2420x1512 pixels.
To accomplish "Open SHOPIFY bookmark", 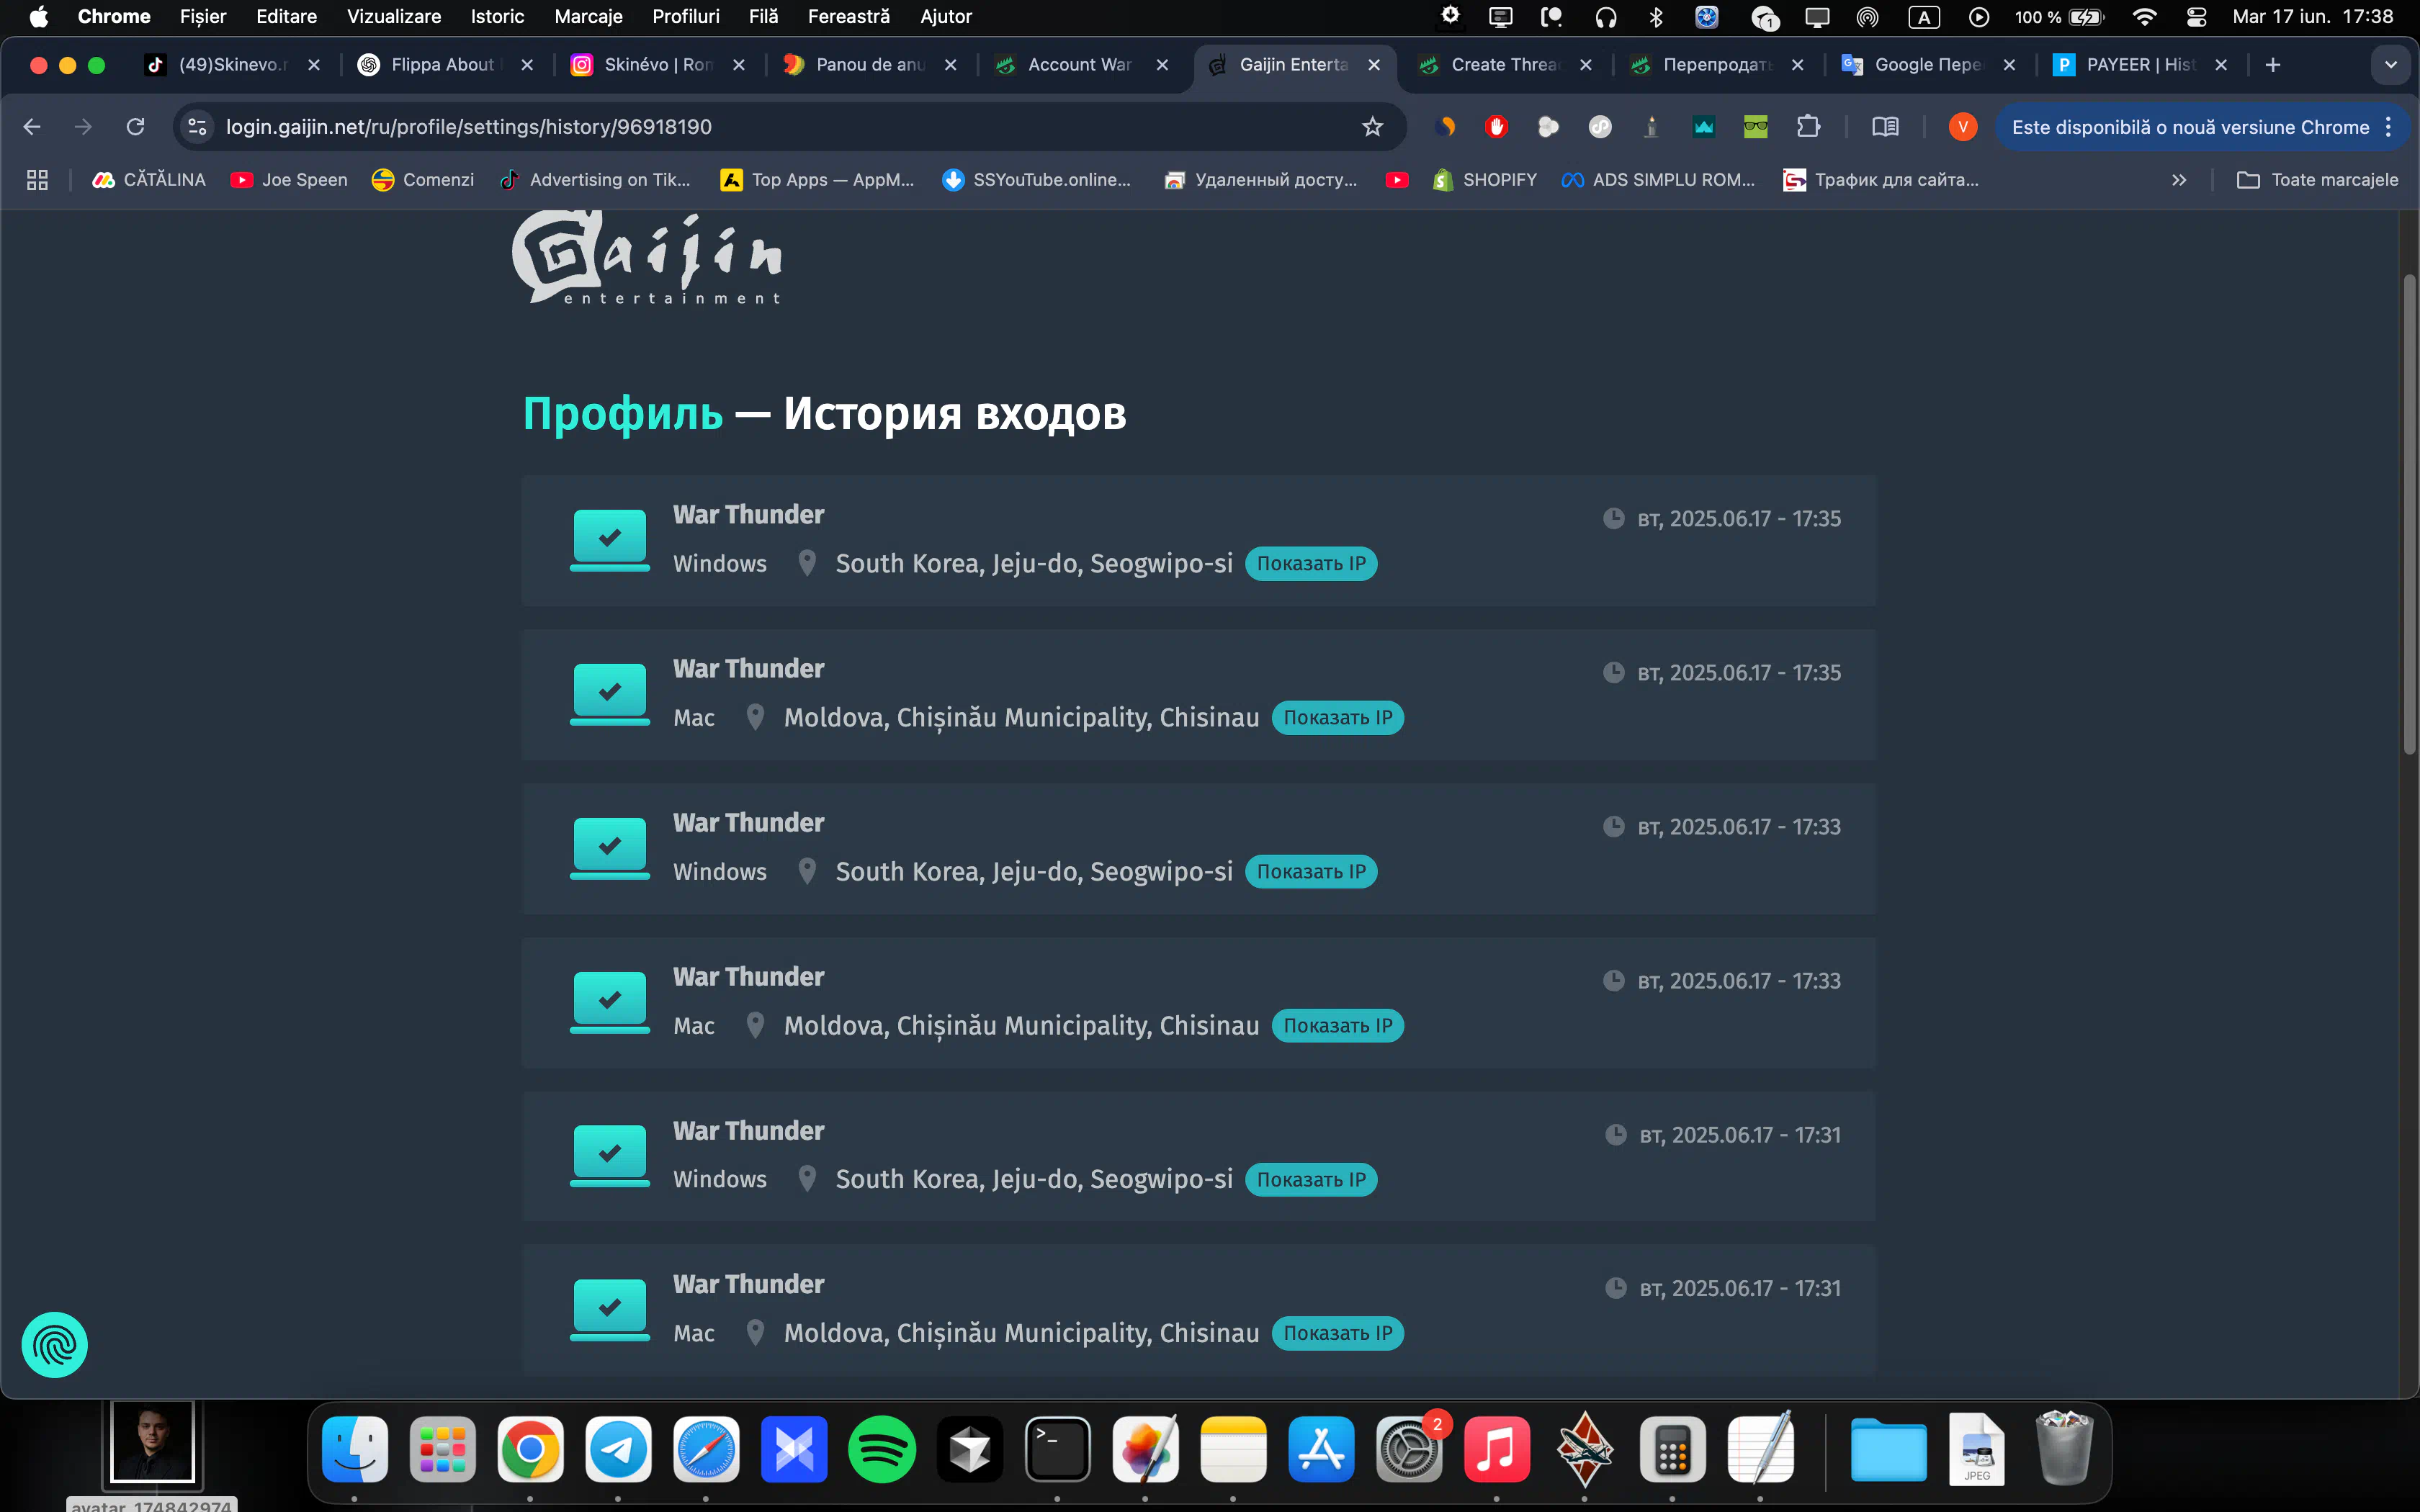I will point(1485,180).
